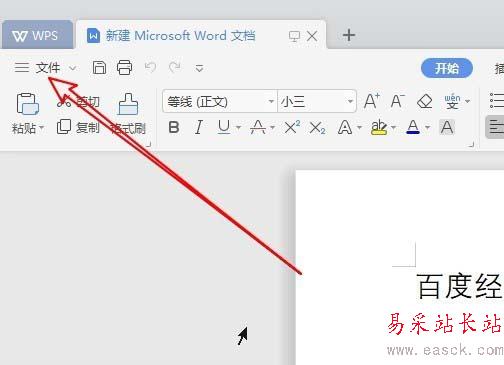Close the 新建 Microsoft Word 文档 tab
Image resolution: width=504 pixels, height=365 pixels.
[312, 36]
